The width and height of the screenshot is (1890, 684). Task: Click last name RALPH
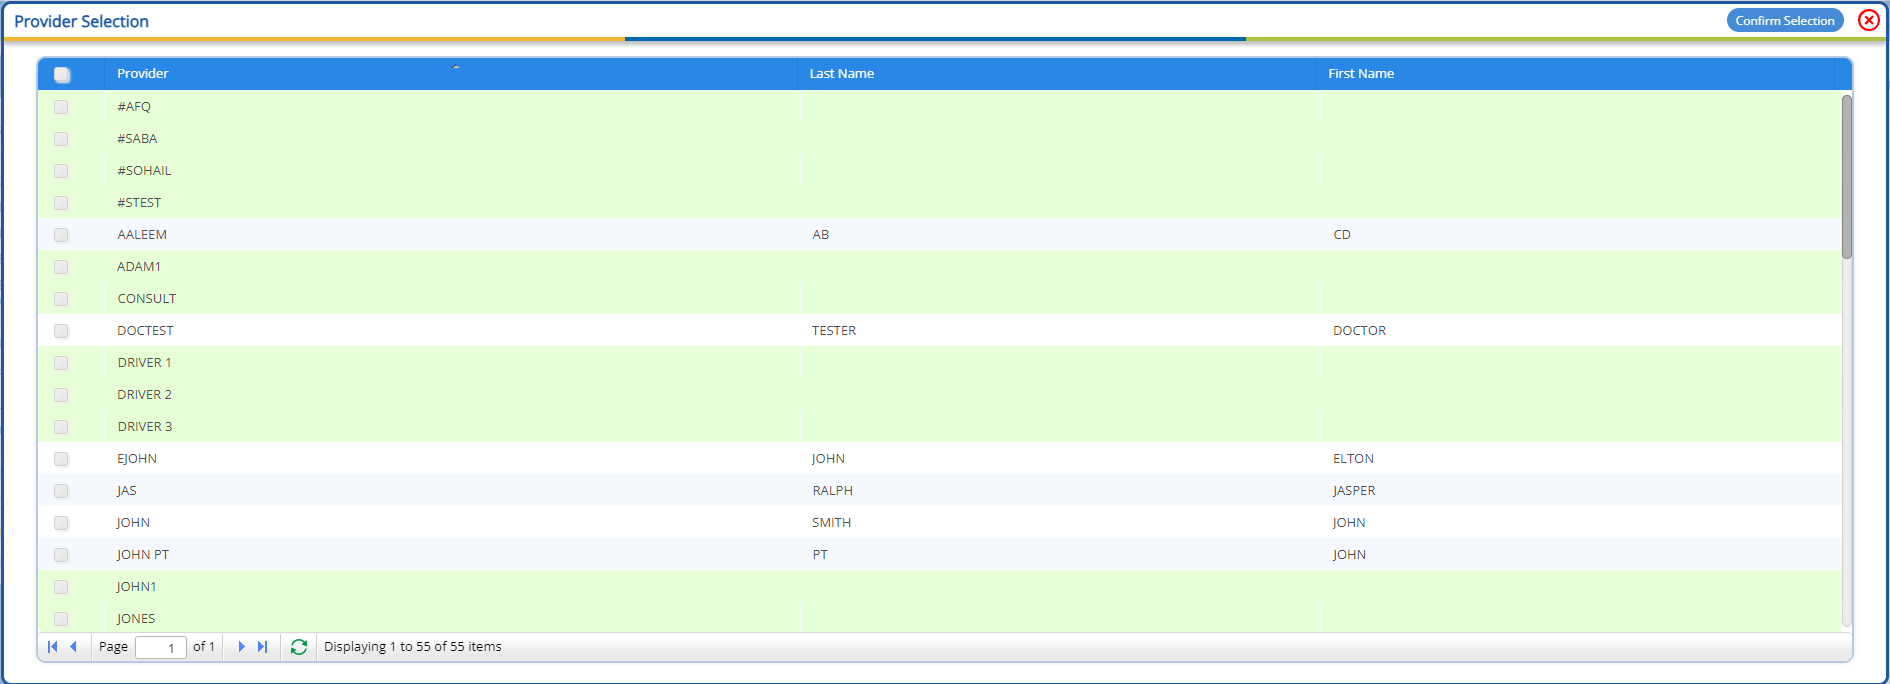[833, 491]
